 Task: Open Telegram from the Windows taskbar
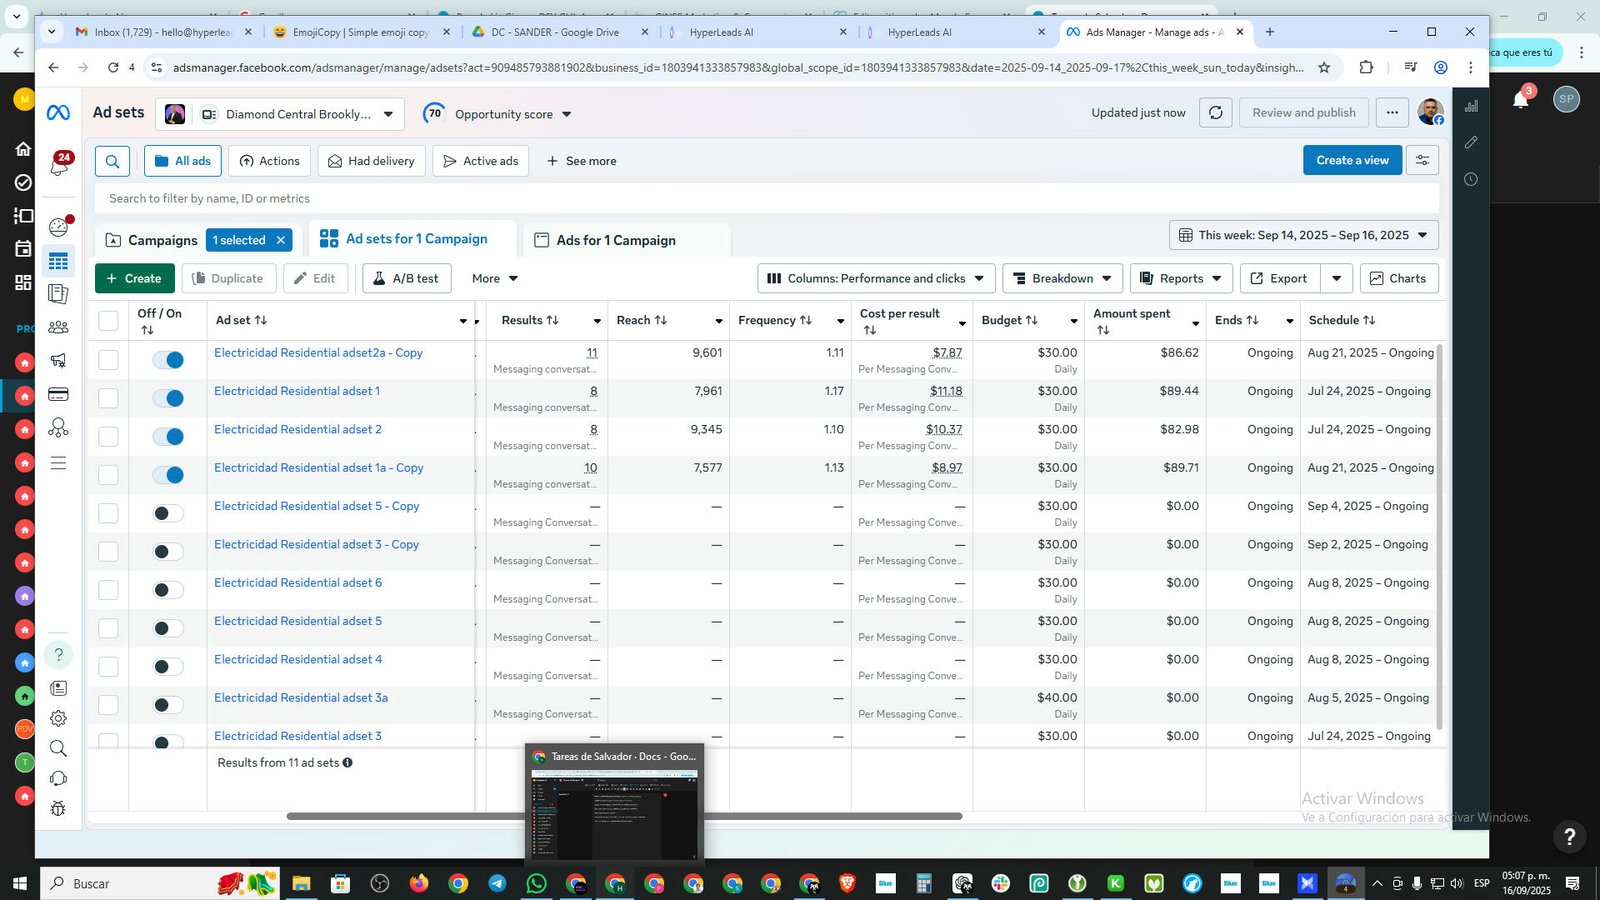pos(497,883)
